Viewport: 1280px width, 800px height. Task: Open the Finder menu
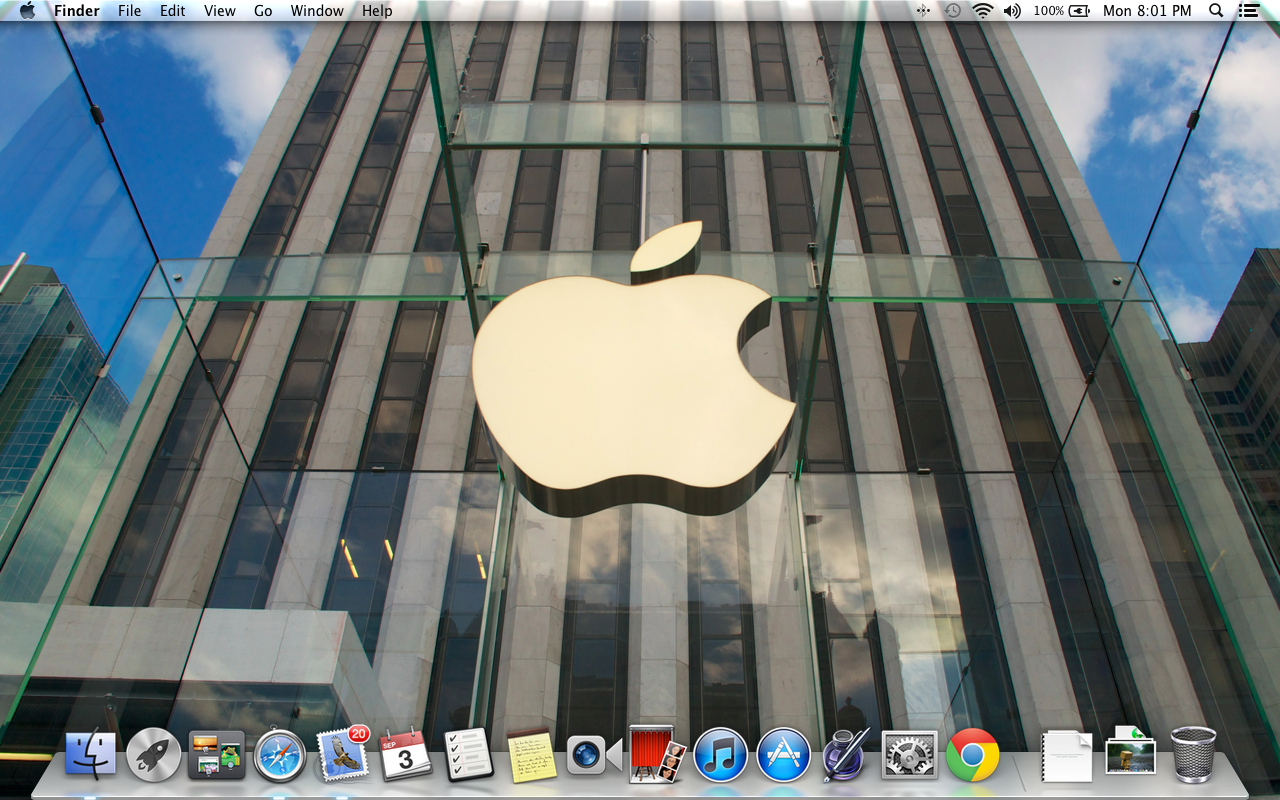pyautogui.click(x=77, y=11)
